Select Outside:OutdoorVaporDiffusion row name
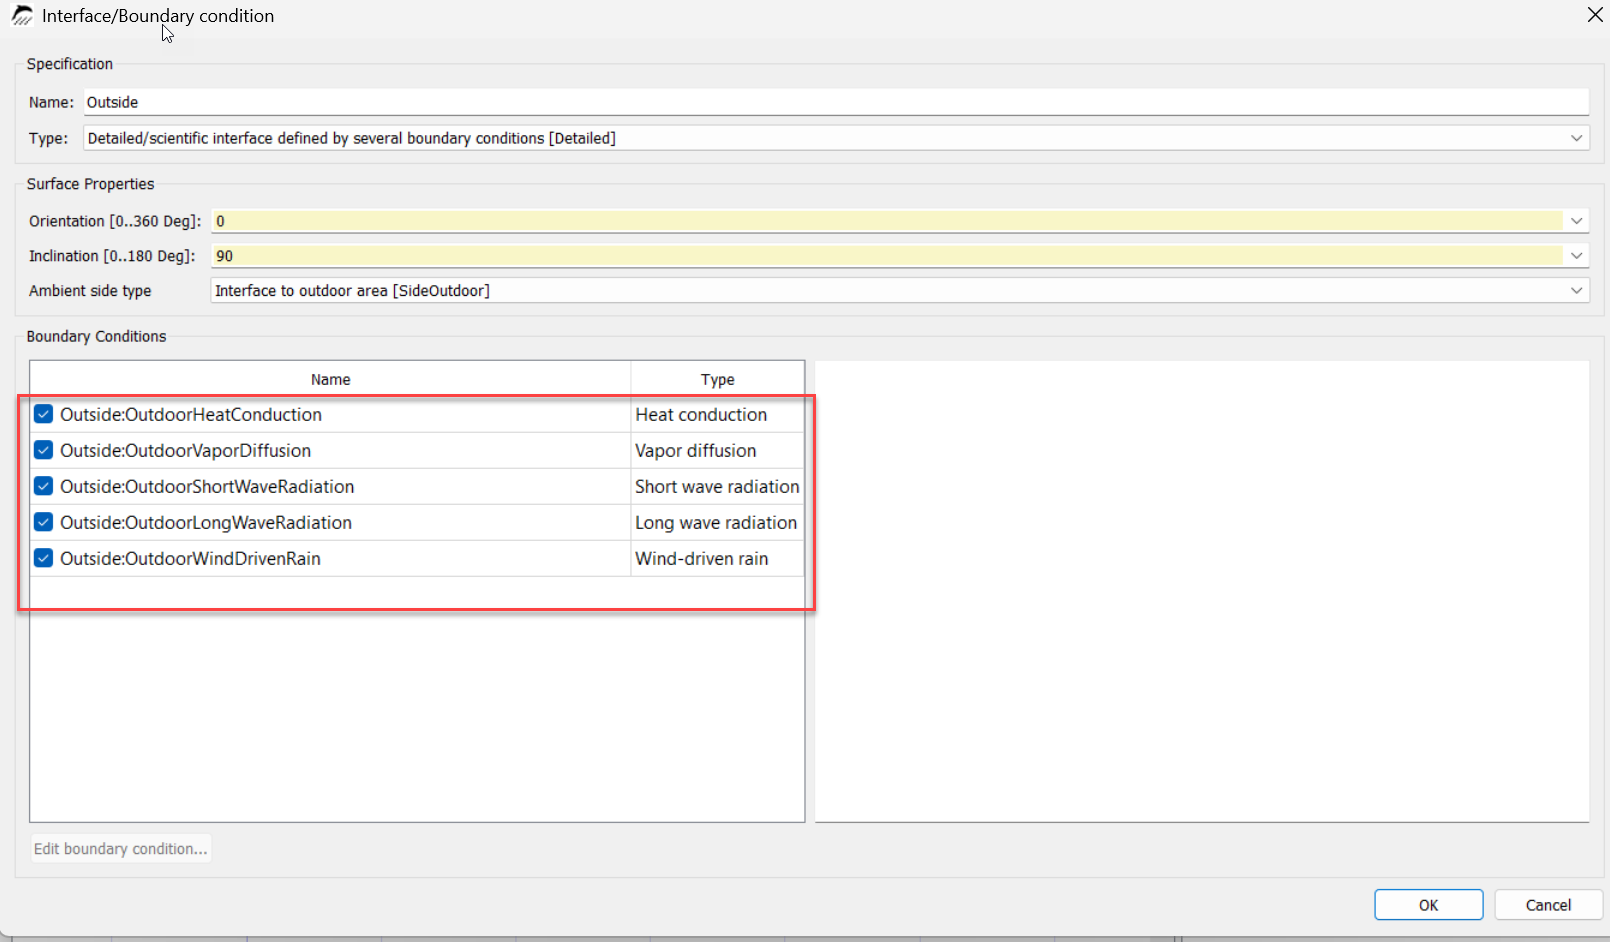Screen dimensions: 1610x942 coord(185,450)
